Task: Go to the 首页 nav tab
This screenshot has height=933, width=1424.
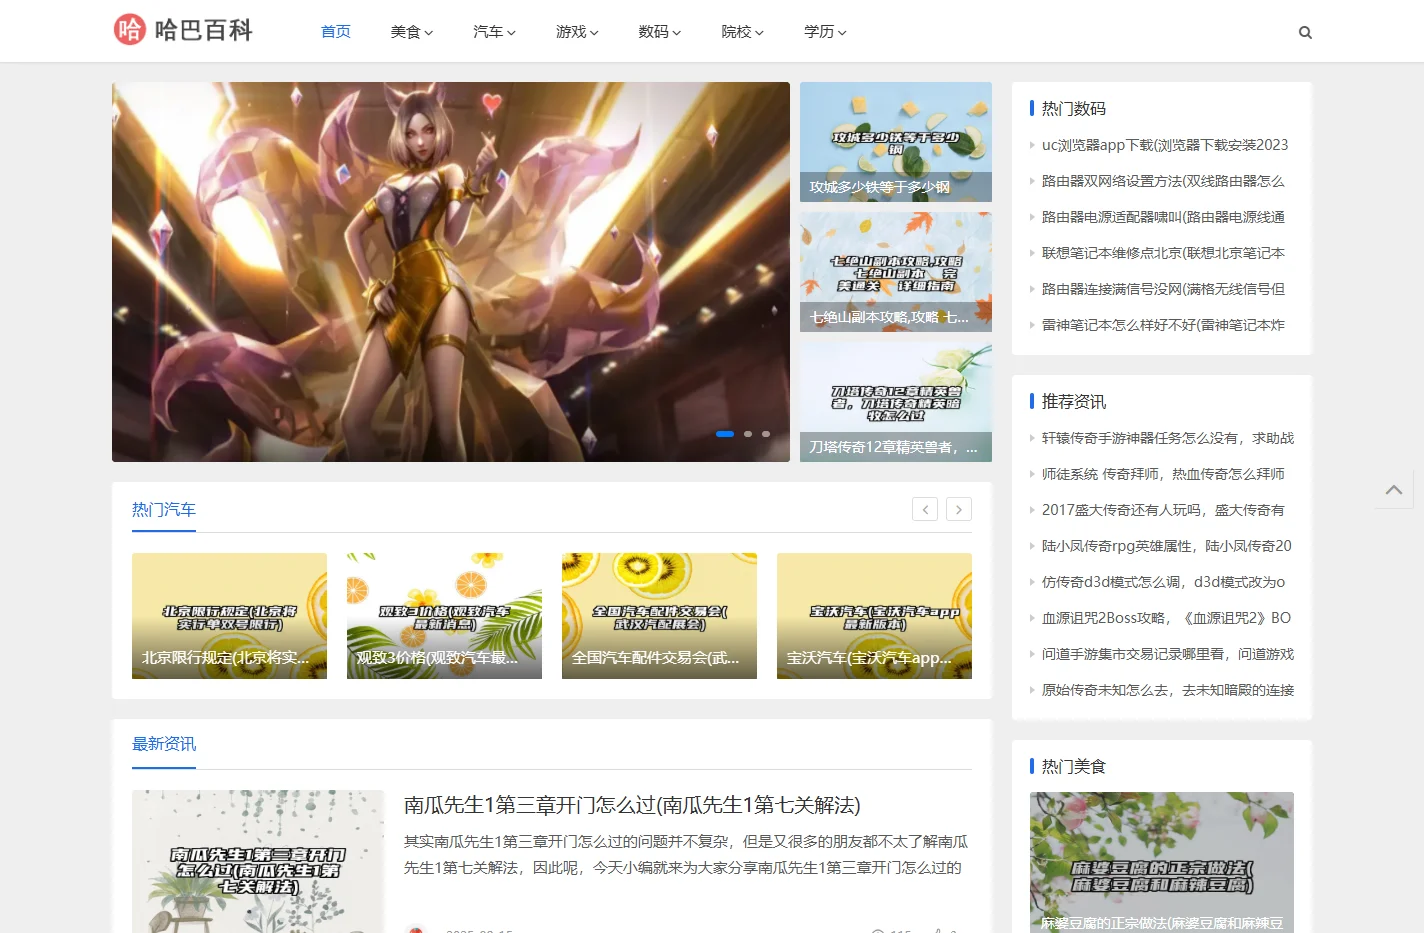Action: (x=336, y=31)
